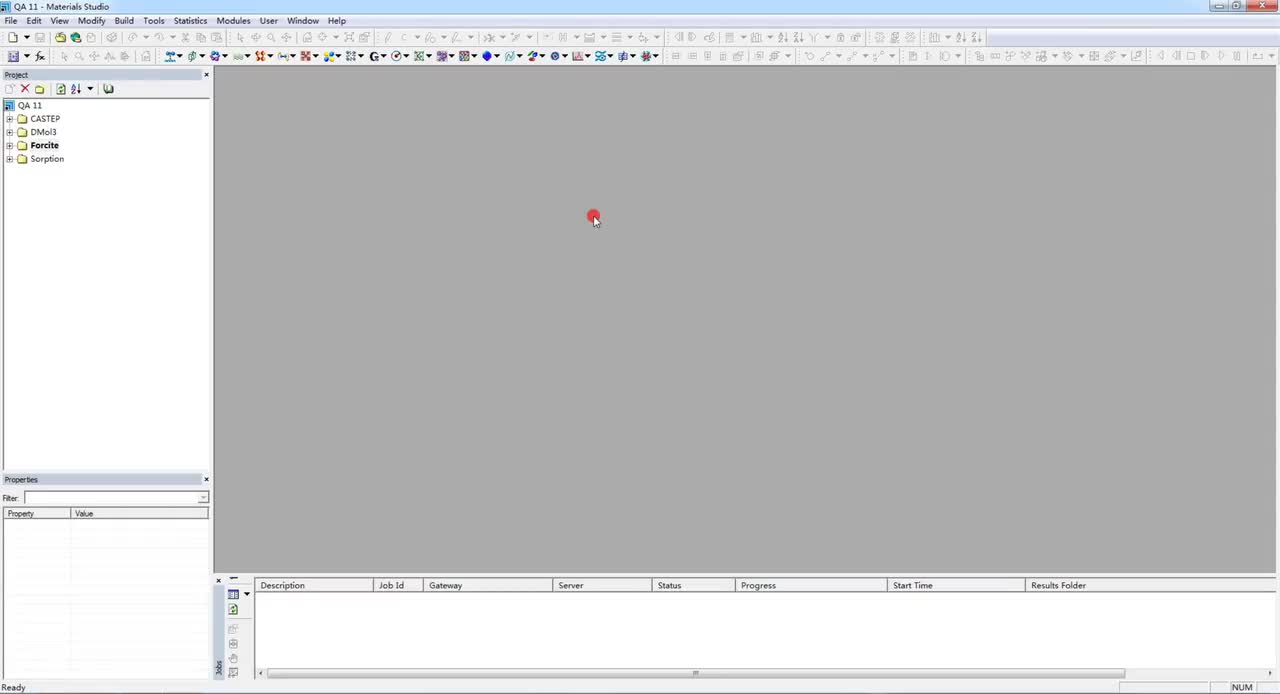Viewport: 1280px width, 694px height.
Task: Click the green globe icon in main toolbar
Action: tap(75, 37)
